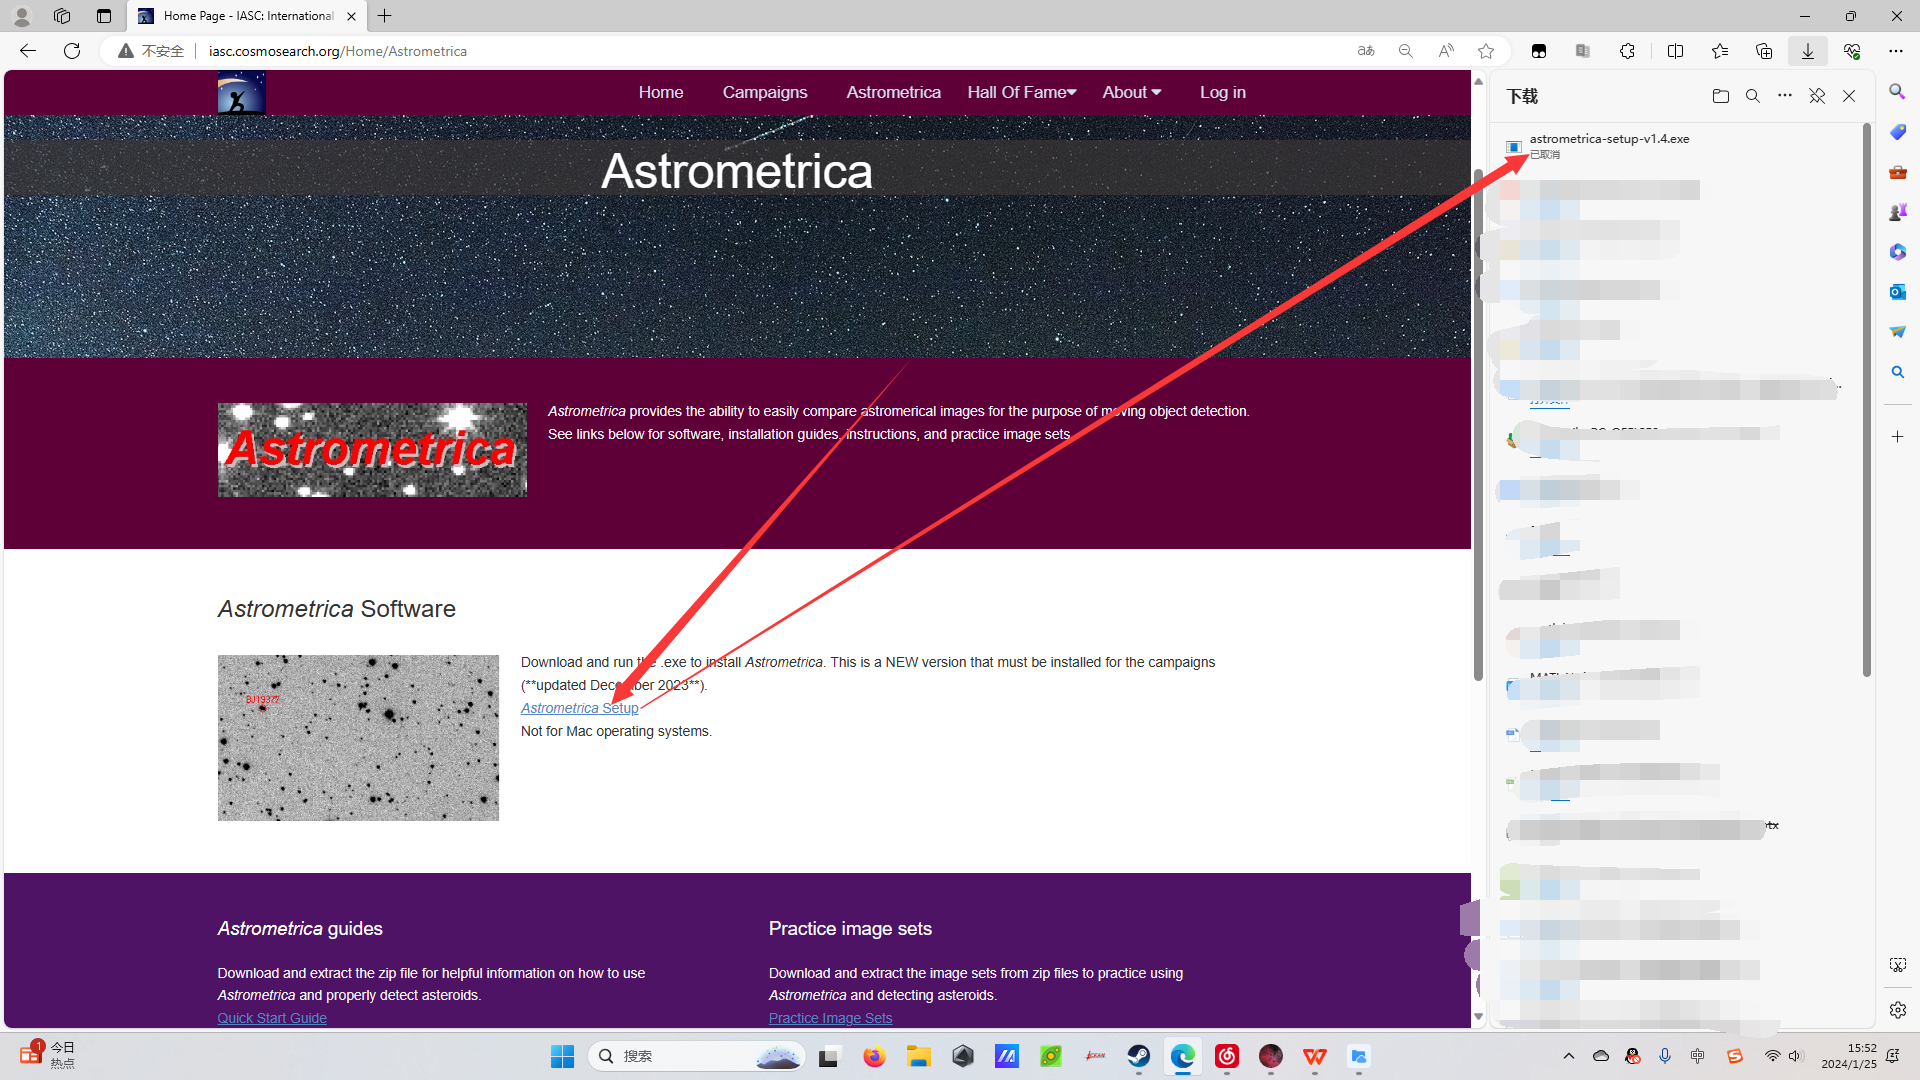
Task: Search downloads in the panel
Action: click(x=1753, y=96)
